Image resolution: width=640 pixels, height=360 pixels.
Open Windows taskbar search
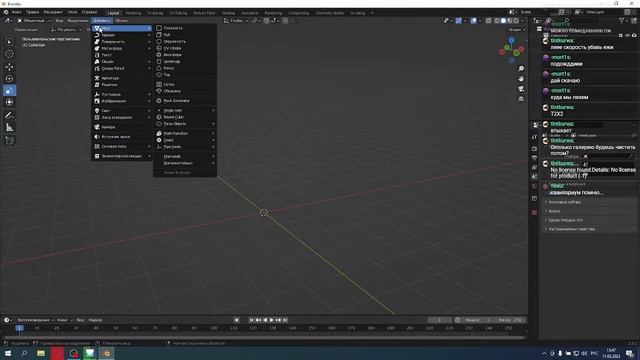(24, 353)
